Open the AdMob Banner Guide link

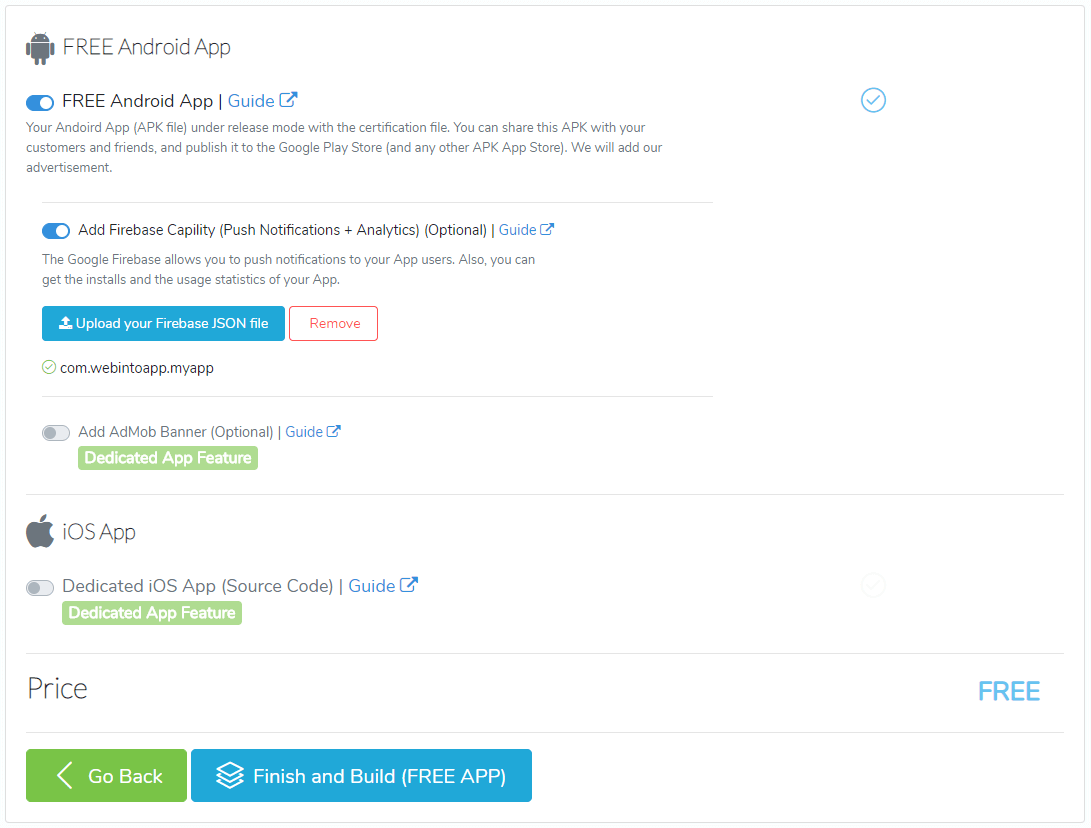tap(304, 432)
